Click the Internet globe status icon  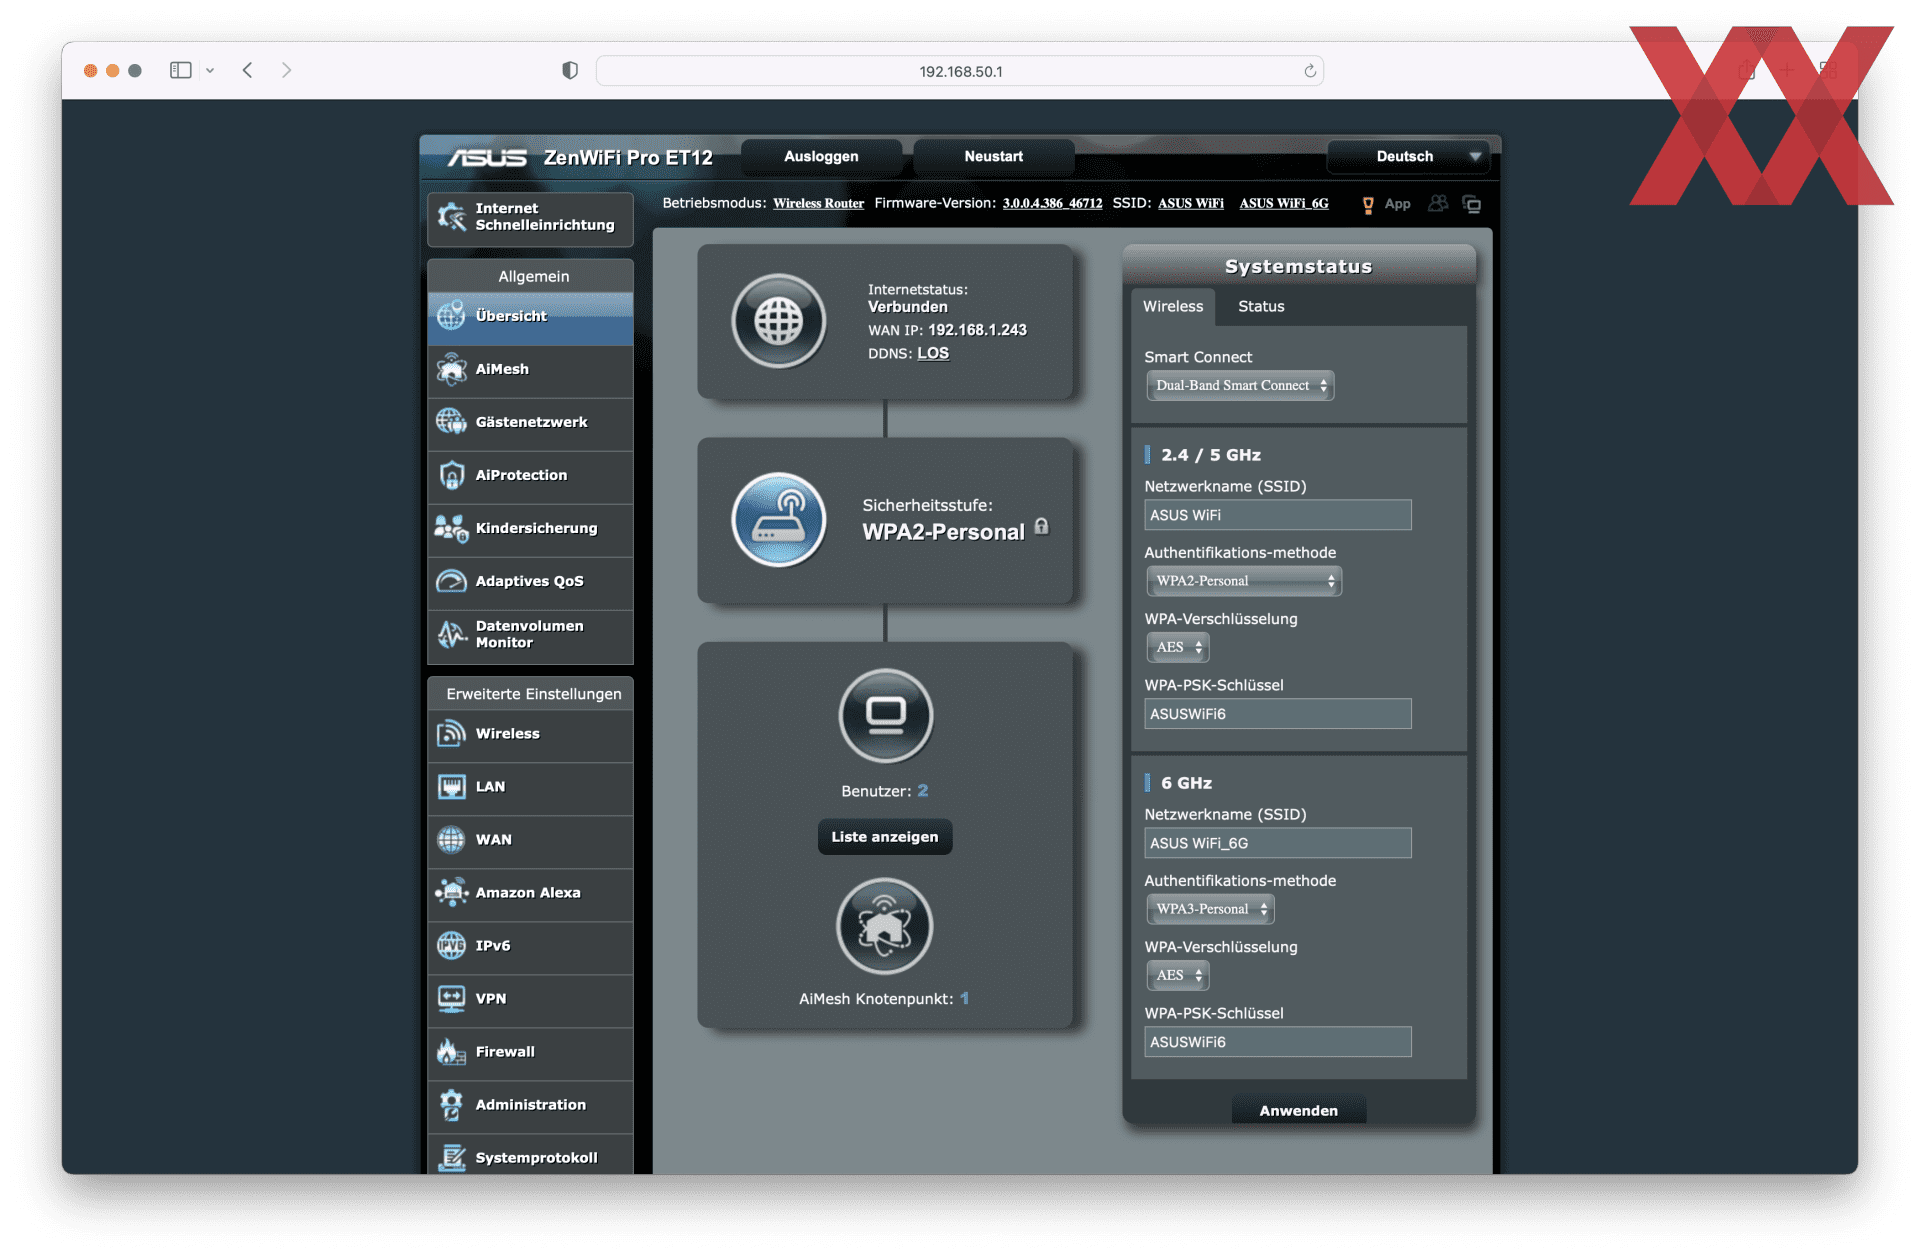point(778,322)
